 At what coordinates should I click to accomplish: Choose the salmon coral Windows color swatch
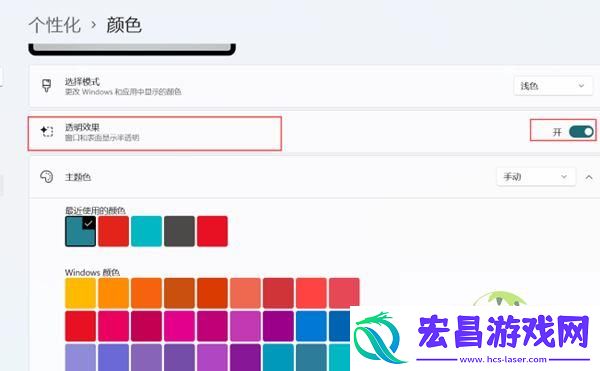pos(245,293)
